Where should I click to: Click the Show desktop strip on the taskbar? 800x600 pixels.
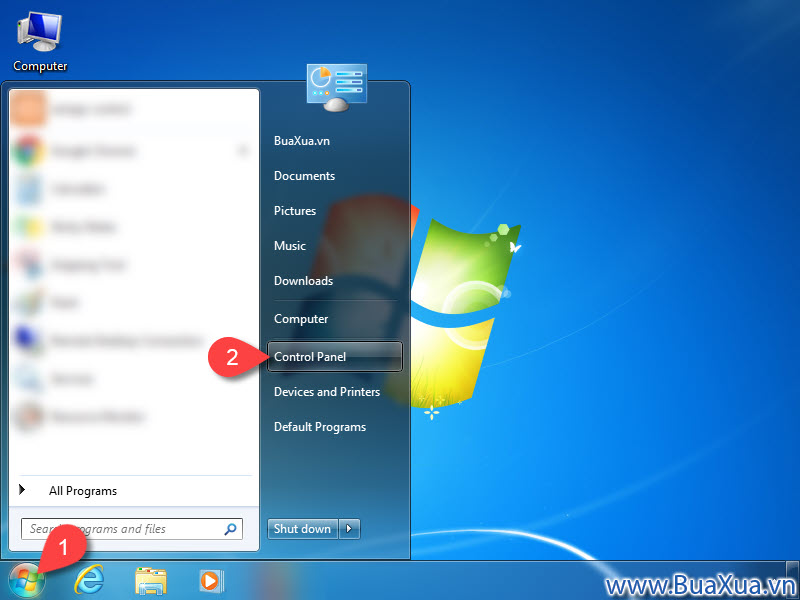(x=794, y=581)
